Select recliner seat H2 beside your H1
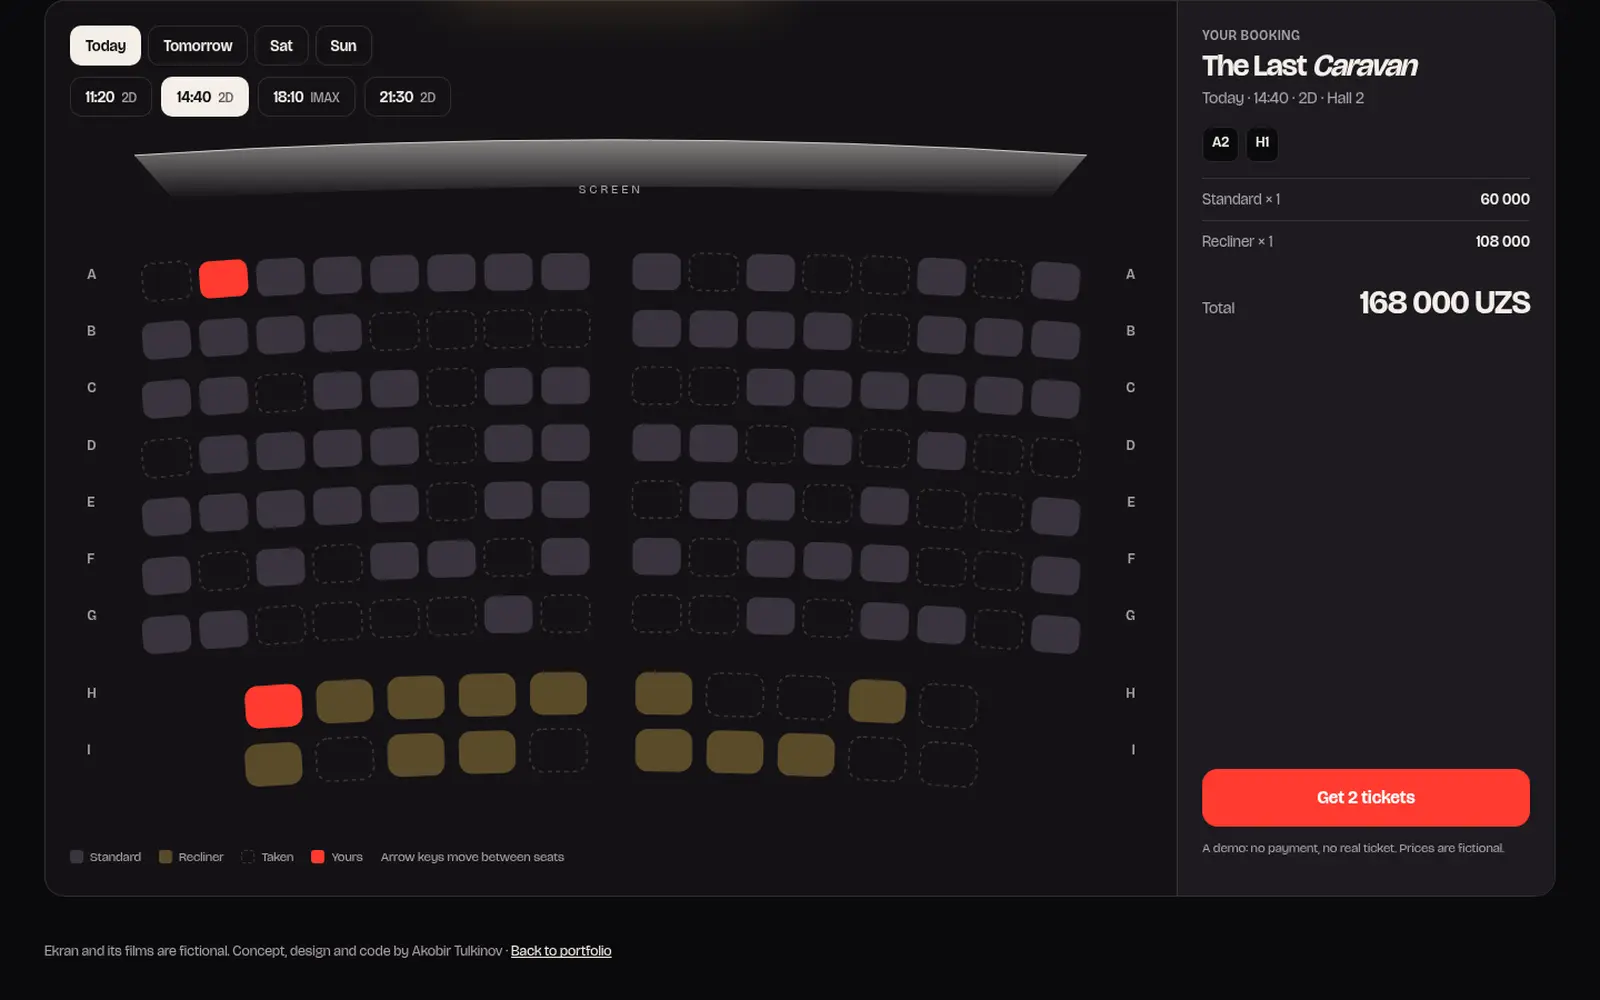The width and height of the screenshot is (1600, 1000). pyautogui.click(x=345, y=701)
